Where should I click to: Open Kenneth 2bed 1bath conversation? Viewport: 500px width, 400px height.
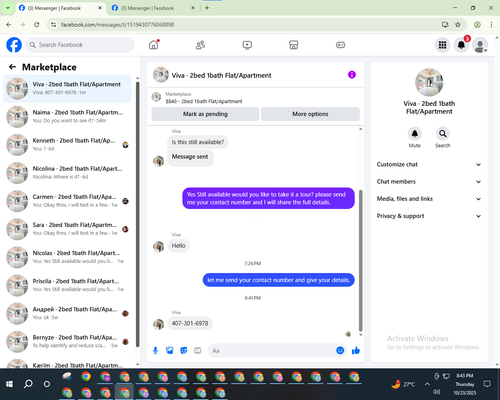[x=67, y=145]
